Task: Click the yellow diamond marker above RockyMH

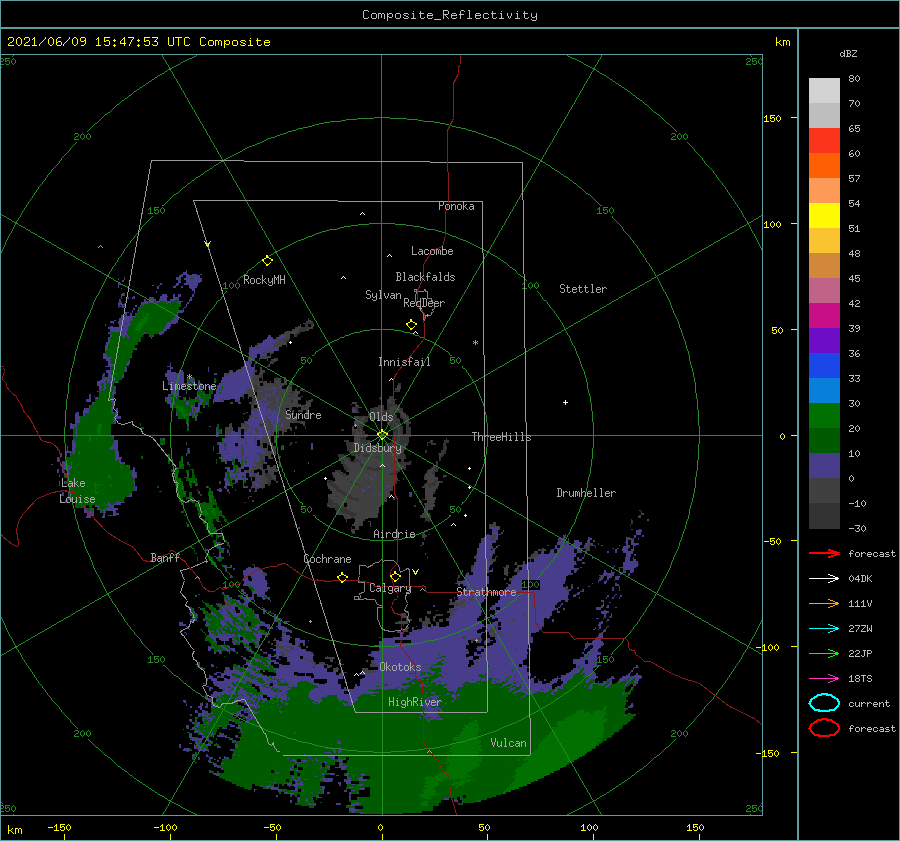Action: [267, 261]
